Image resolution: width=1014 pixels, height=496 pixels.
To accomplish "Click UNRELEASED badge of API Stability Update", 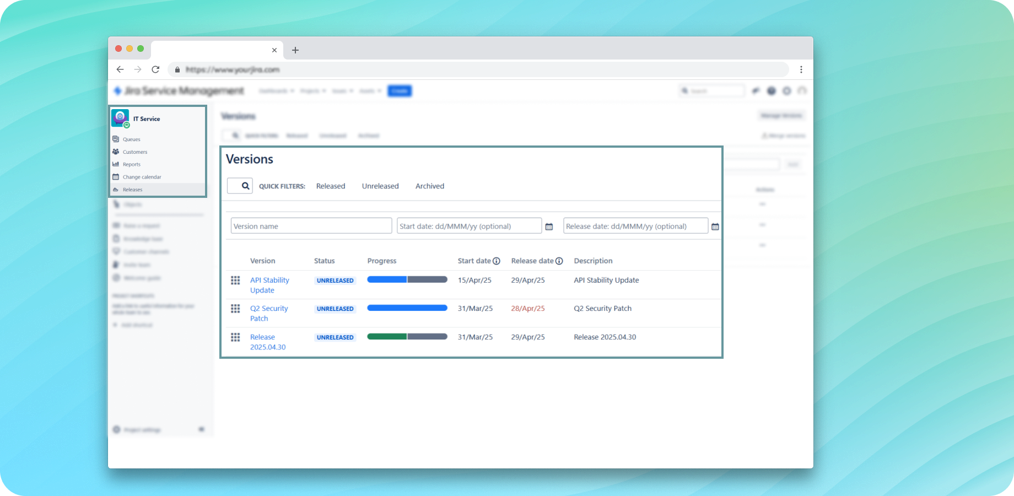I will coord(335,281).
